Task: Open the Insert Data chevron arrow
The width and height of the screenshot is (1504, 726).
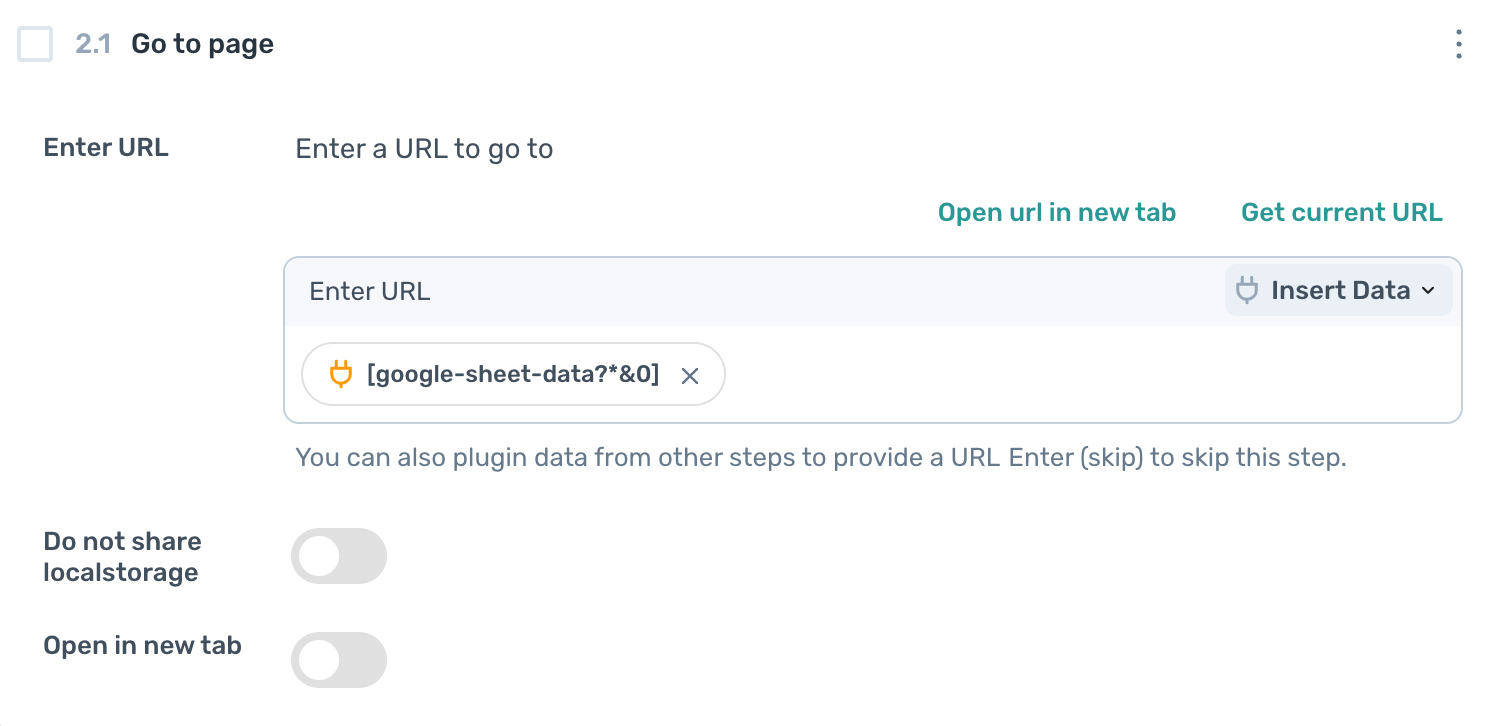Action: pos(1428,291)
